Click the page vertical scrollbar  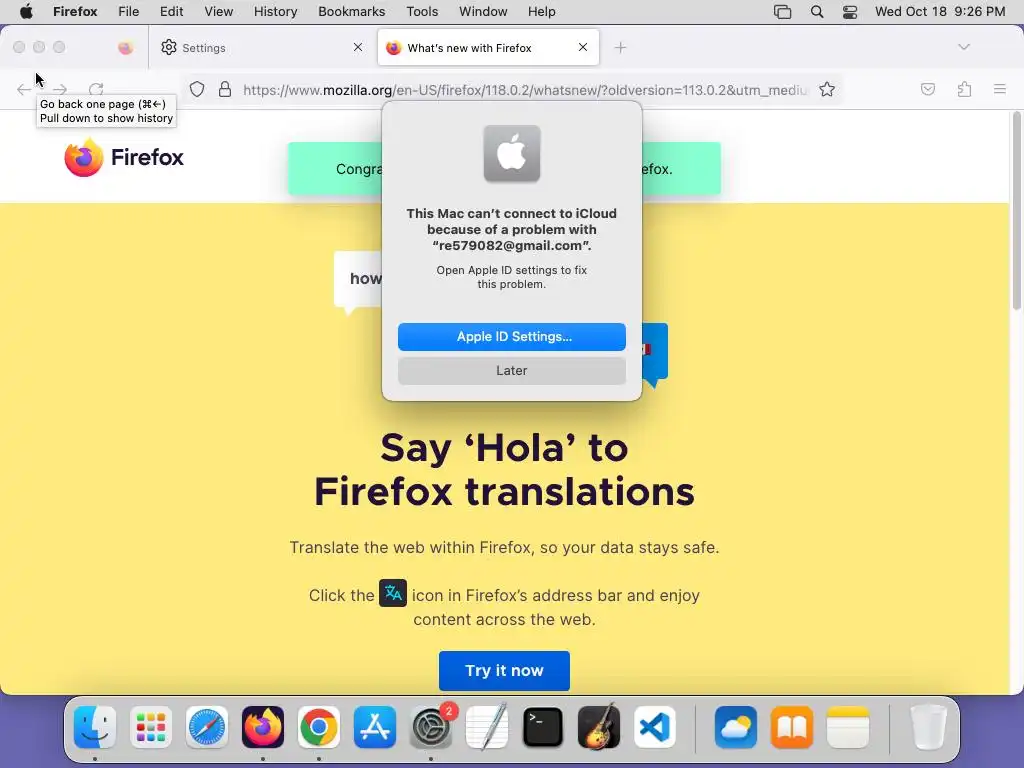click(x=1016, y=209)
